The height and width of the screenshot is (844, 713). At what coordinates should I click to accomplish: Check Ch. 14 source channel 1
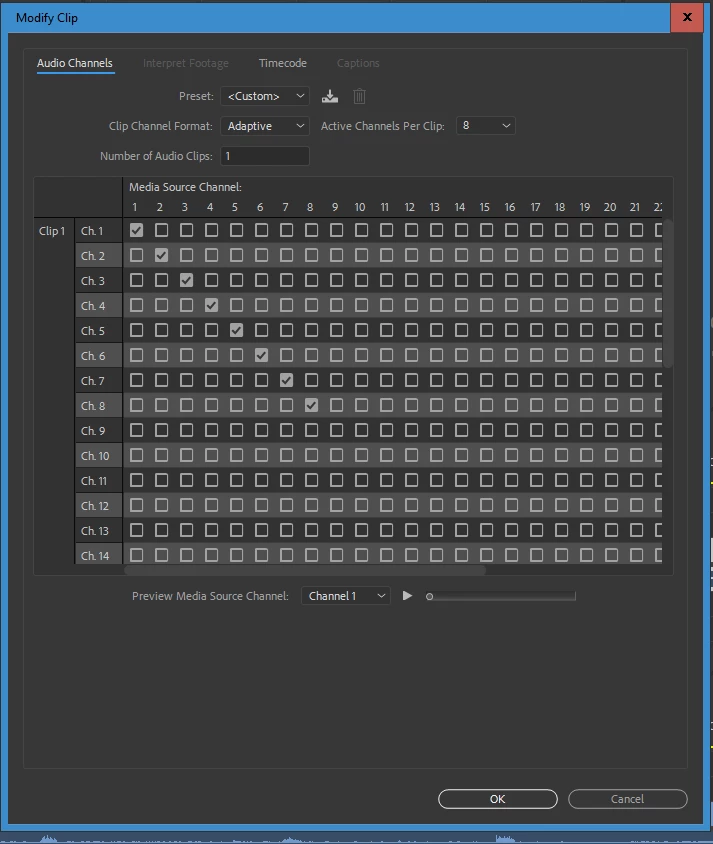coord(137,555)
